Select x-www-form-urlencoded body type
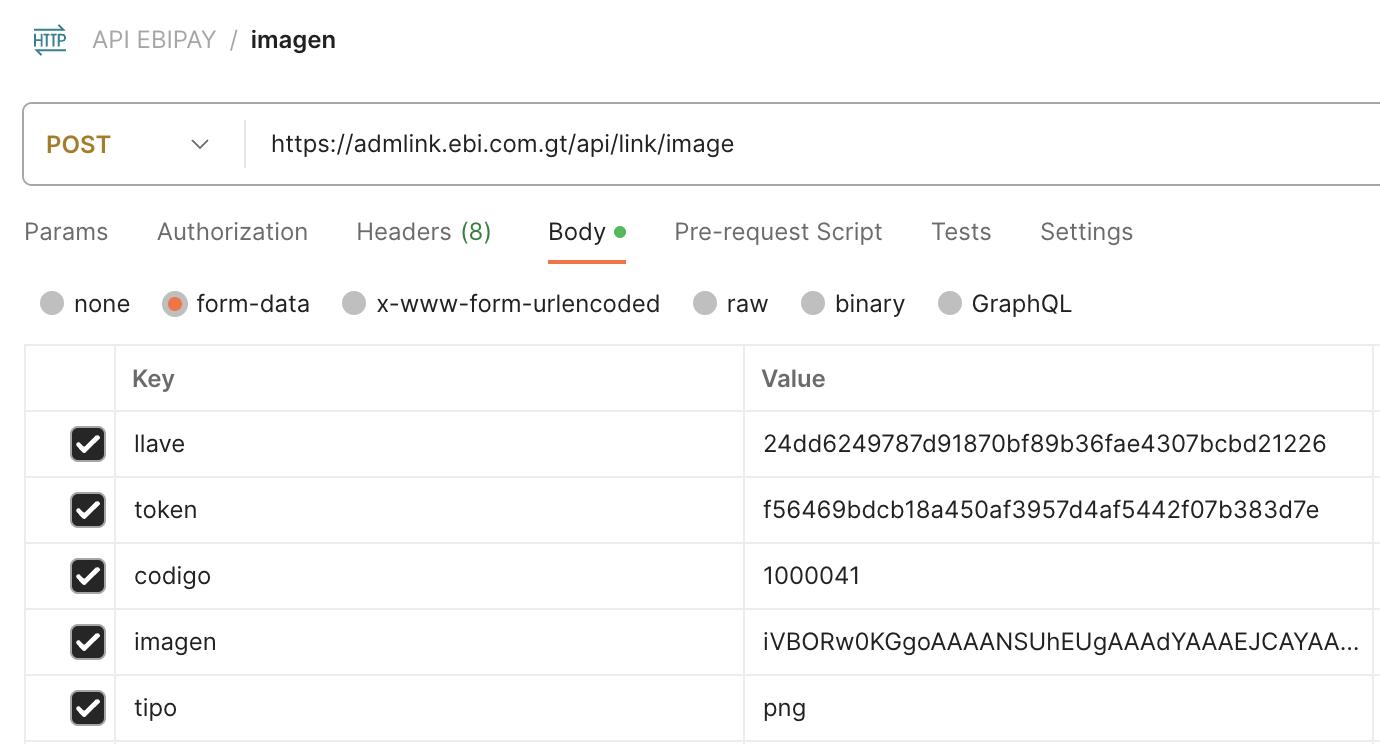The image size is (1380, 744). point(354,303)
